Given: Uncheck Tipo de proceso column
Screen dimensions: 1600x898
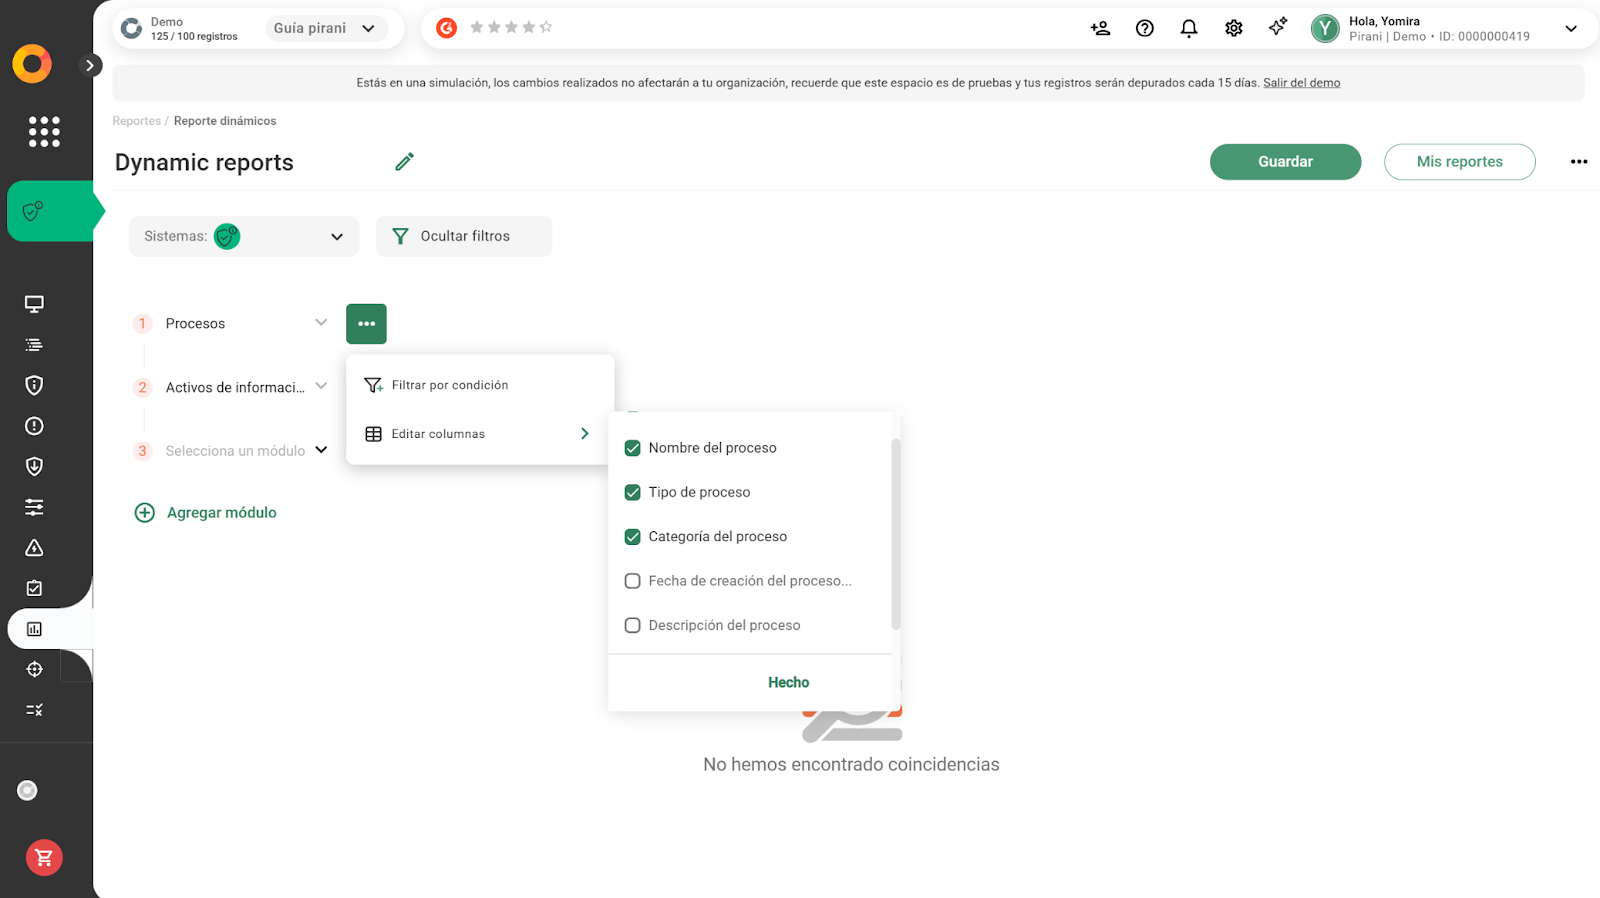Looking at the screenshot, I should point(632,492).
